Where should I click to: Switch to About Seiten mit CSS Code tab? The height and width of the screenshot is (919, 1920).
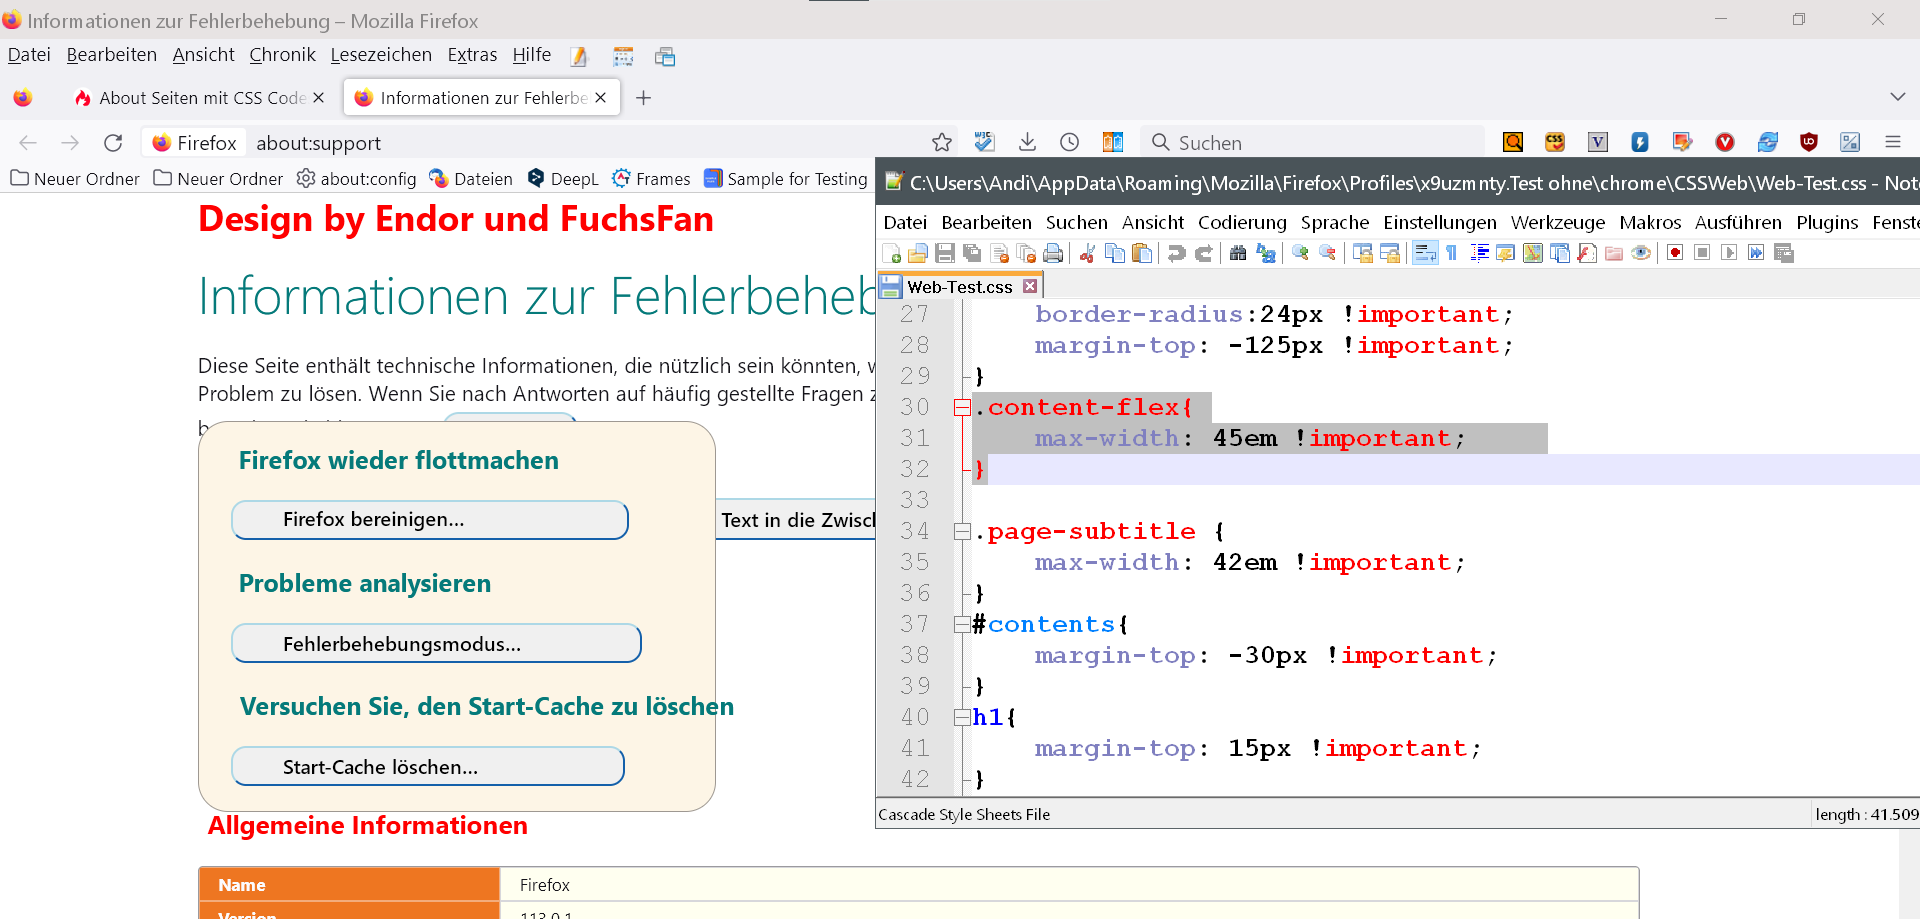coord(200,98)
